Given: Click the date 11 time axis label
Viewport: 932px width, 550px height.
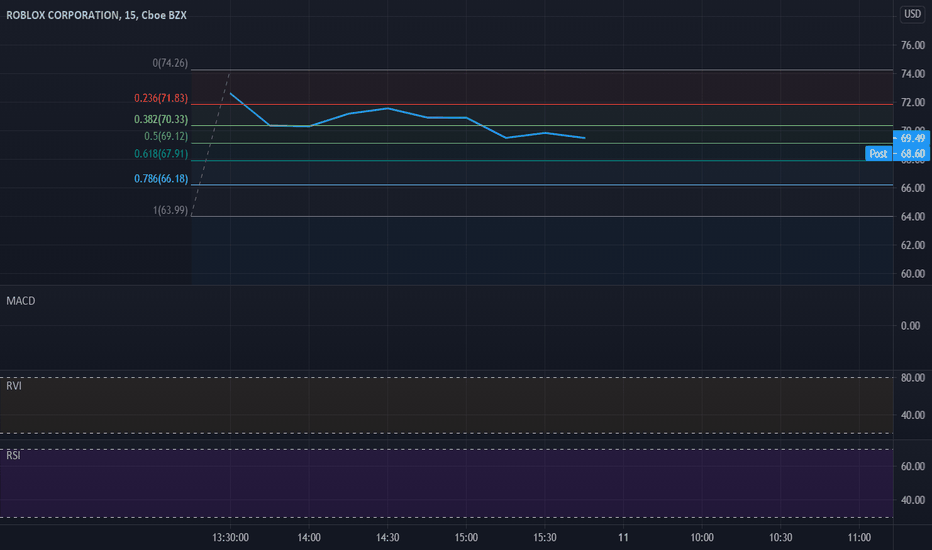Looking at the screenshot, I should click(x=623, y=538).
